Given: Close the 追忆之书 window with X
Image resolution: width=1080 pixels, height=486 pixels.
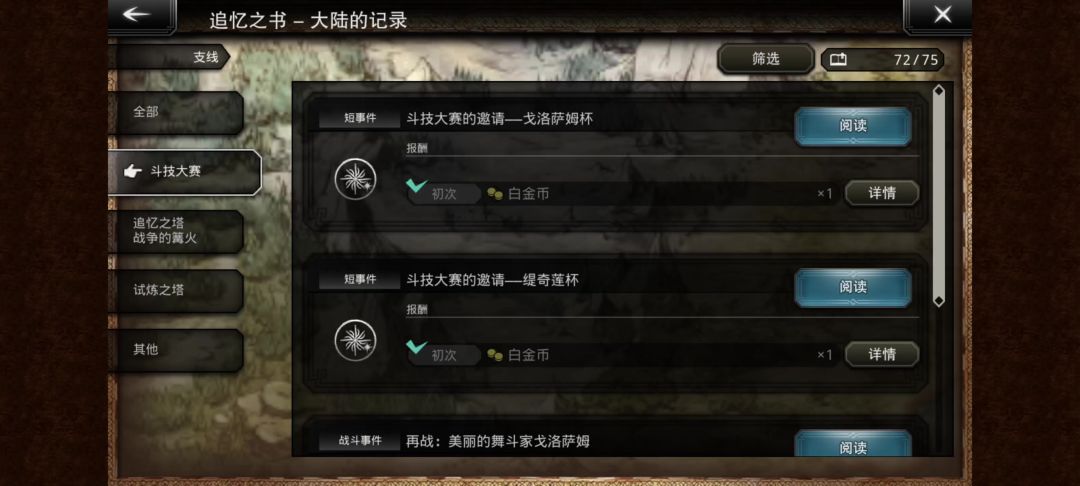Looking at the screenshot, I should pos(942,14).
